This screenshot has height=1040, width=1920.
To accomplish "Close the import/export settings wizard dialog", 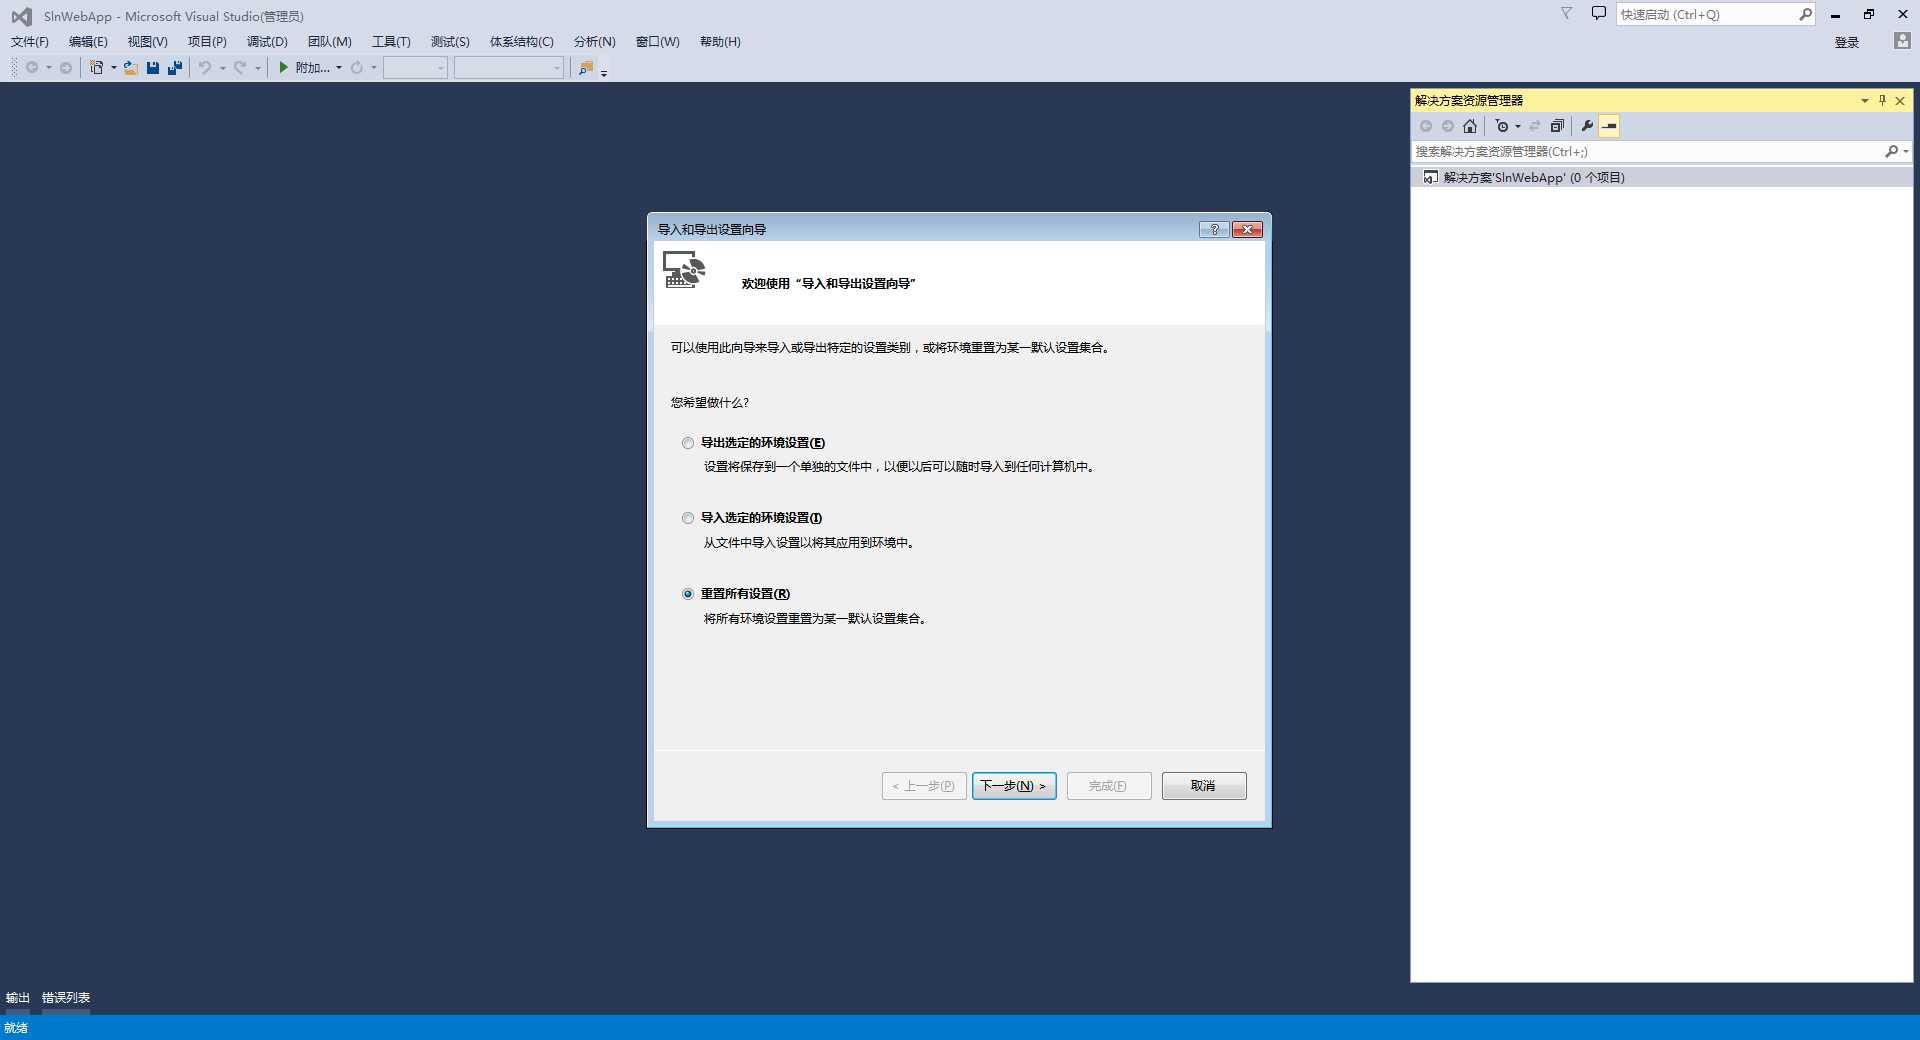I will (1247, 229).
